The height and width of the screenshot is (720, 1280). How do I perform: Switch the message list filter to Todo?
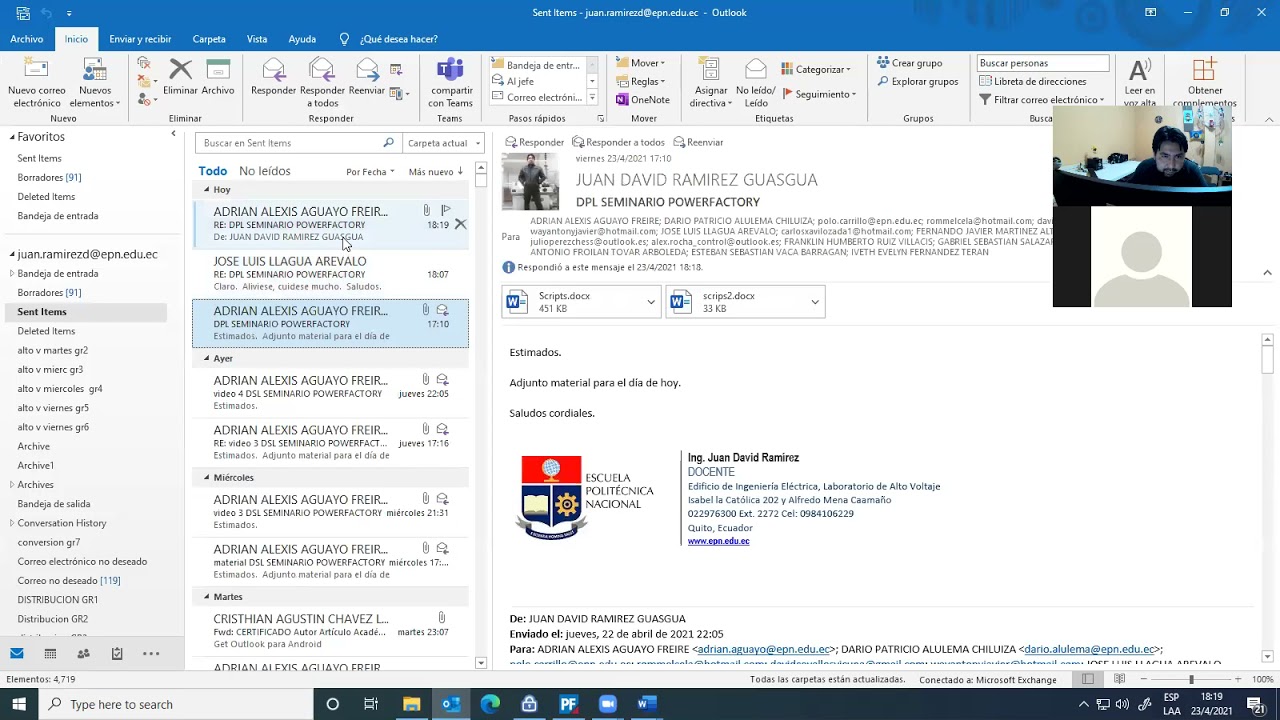pyautogui.click(x=213, y=171)
